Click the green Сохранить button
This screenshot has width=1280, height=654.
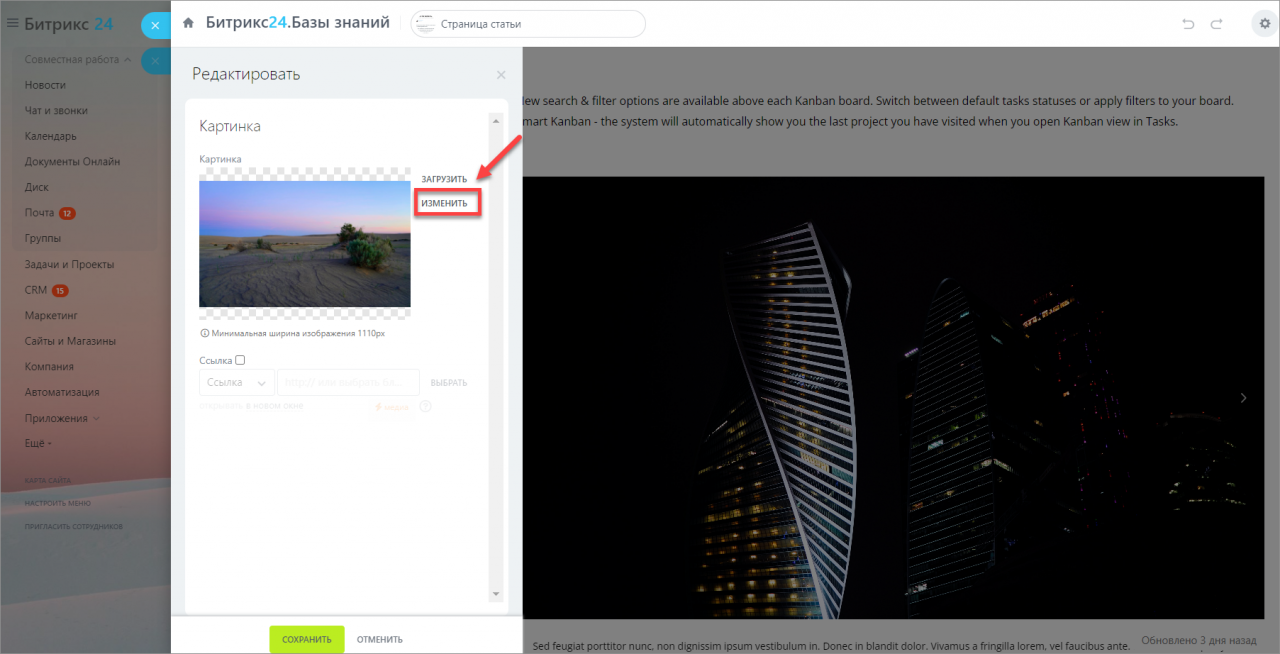(306, 640)
